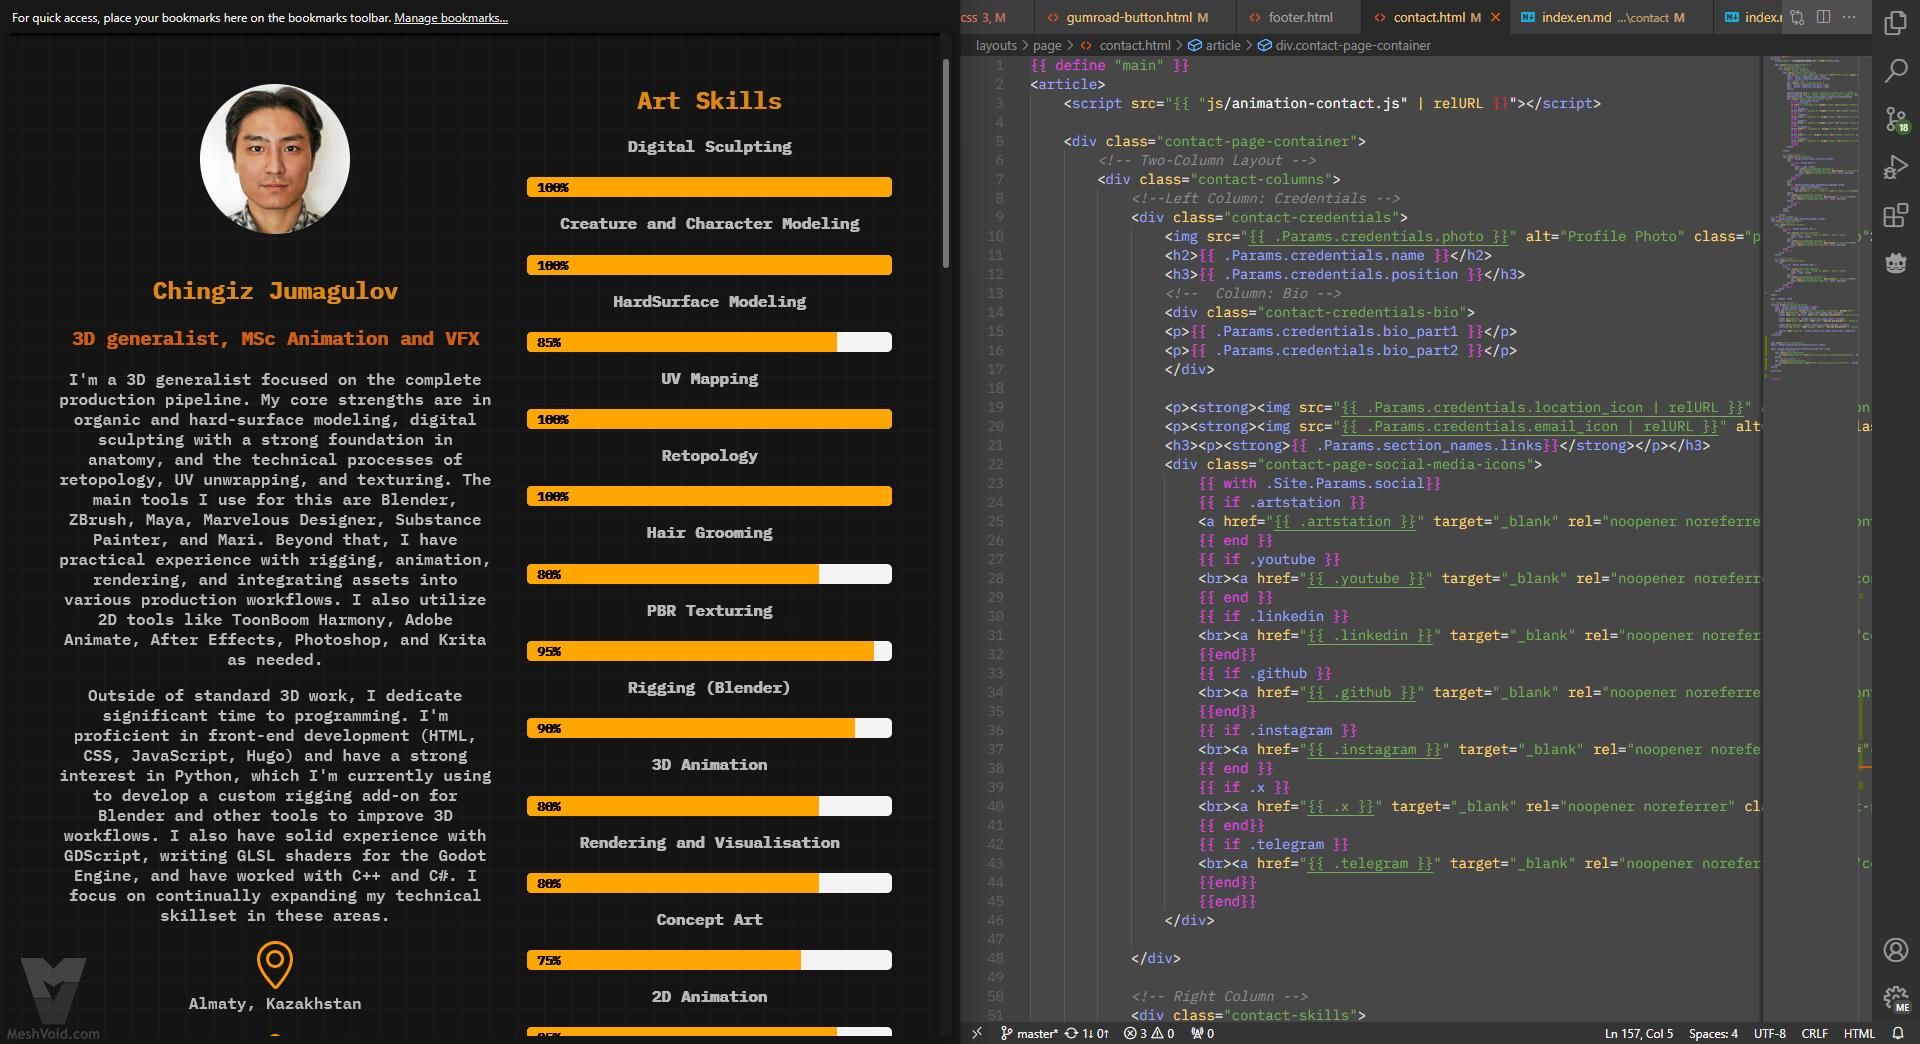
Task: Click the Chingiz Jumagulov name heading
Action: tap(275, 291)
